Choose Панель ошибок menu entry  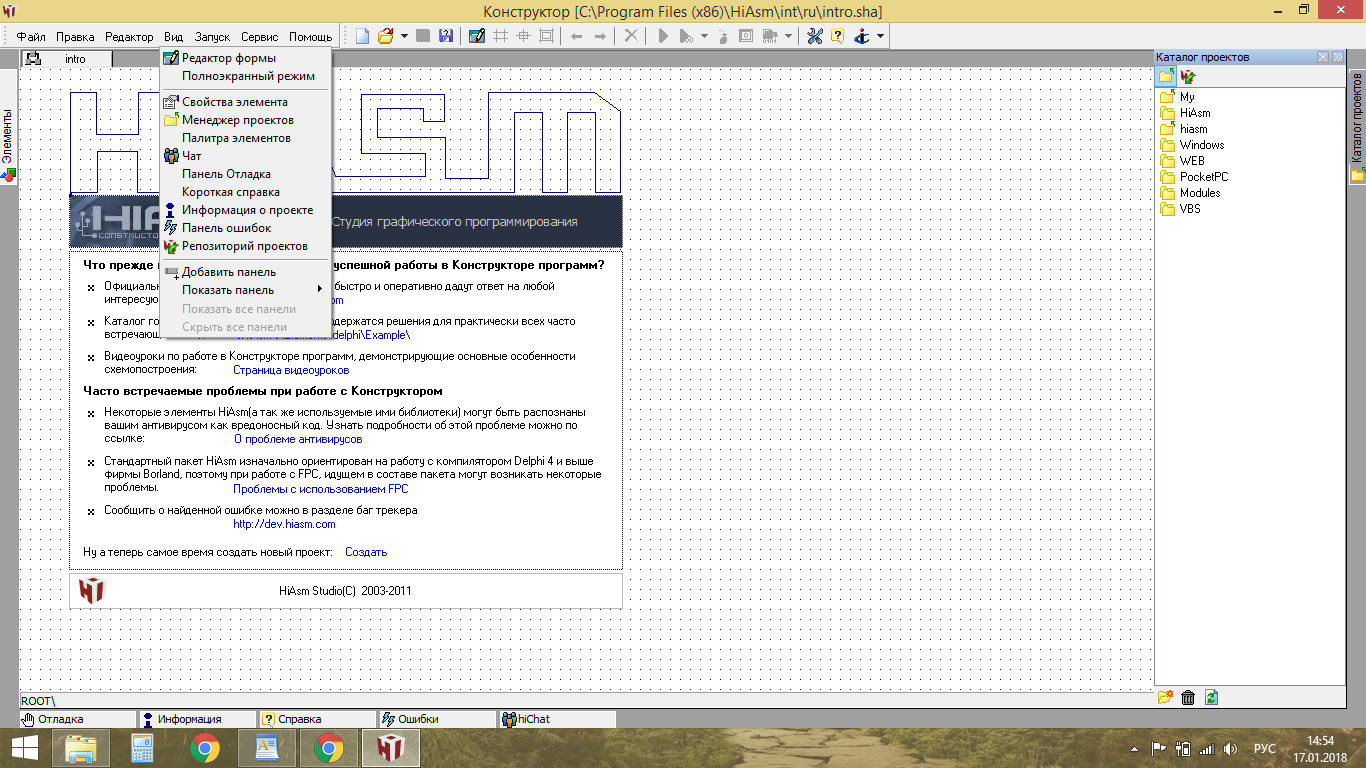[x=245, y=228]
